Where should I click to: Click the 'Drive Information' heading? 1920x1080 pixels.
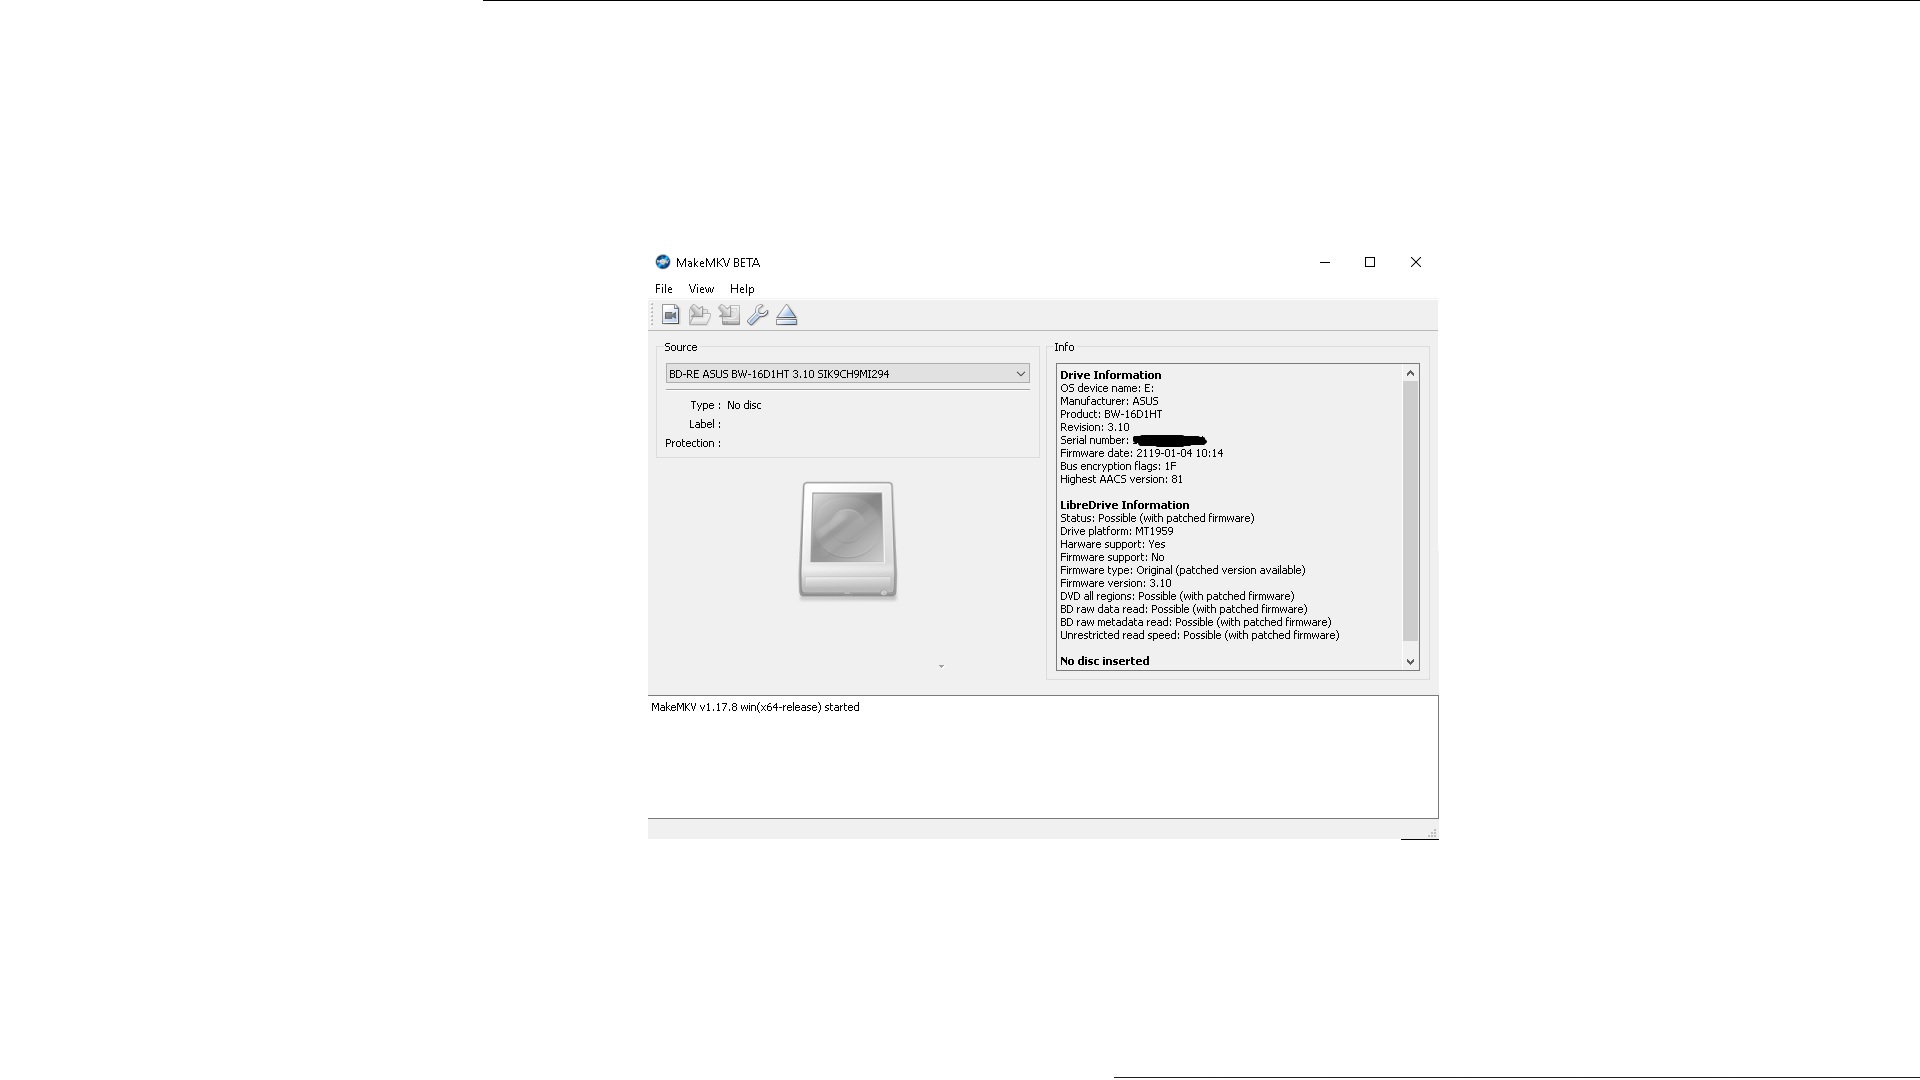click(x=1110, y=375)
